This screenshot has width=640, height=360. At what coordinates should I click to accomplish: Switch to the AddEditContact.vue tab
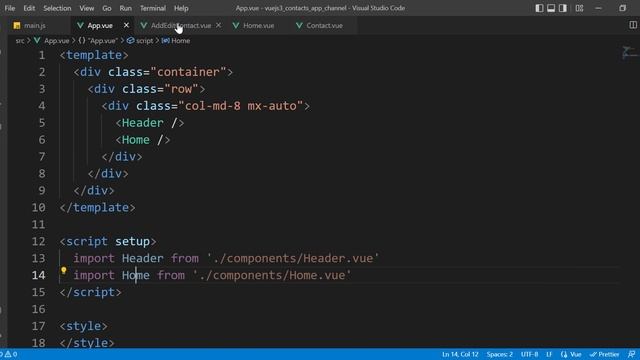181,25
